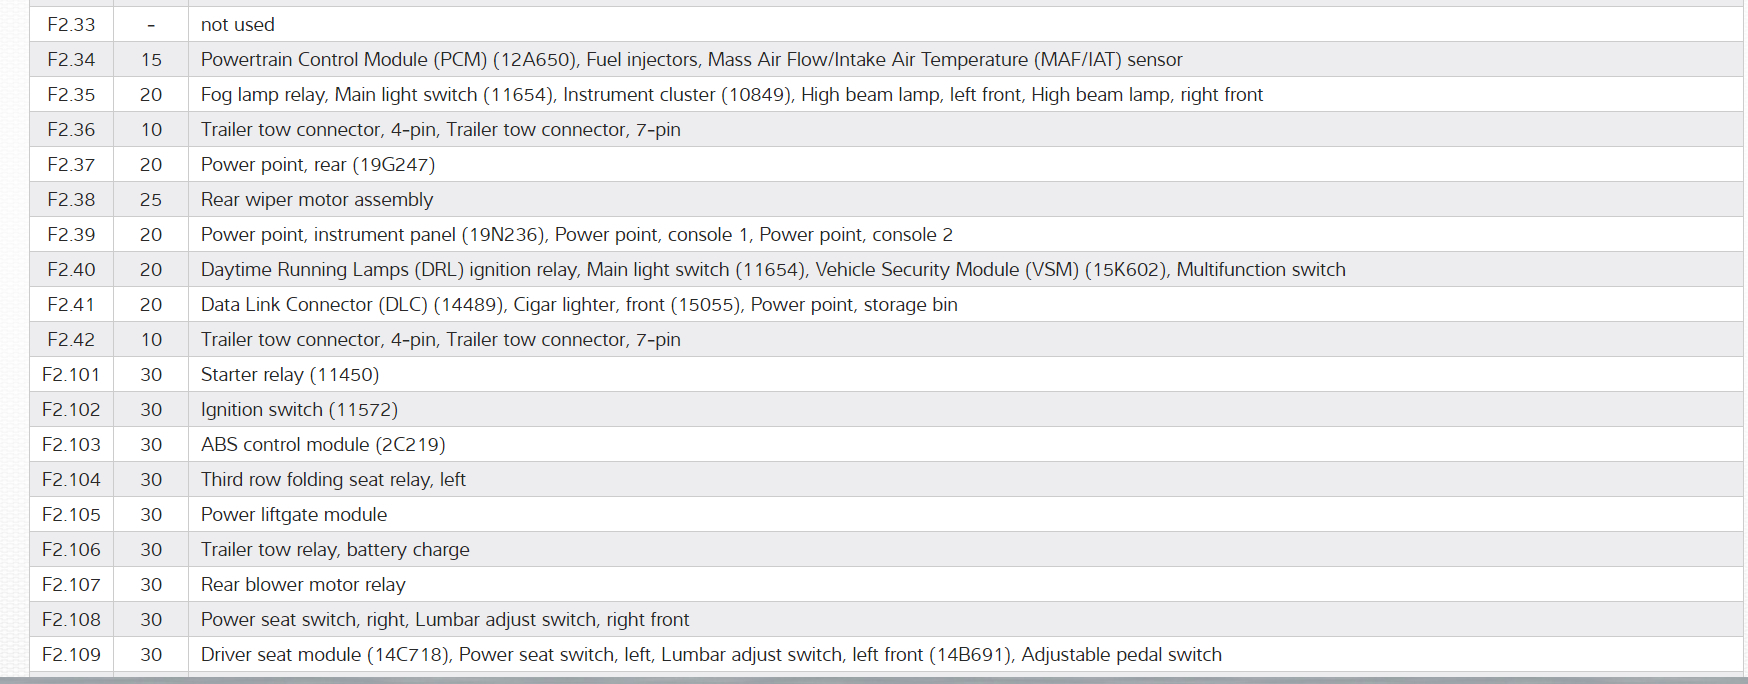Image resolution: width=1748 pixels, height=684 pixels.
Task: Select the Daytime Running Lamps description row
Action: [x=772, y=270]
